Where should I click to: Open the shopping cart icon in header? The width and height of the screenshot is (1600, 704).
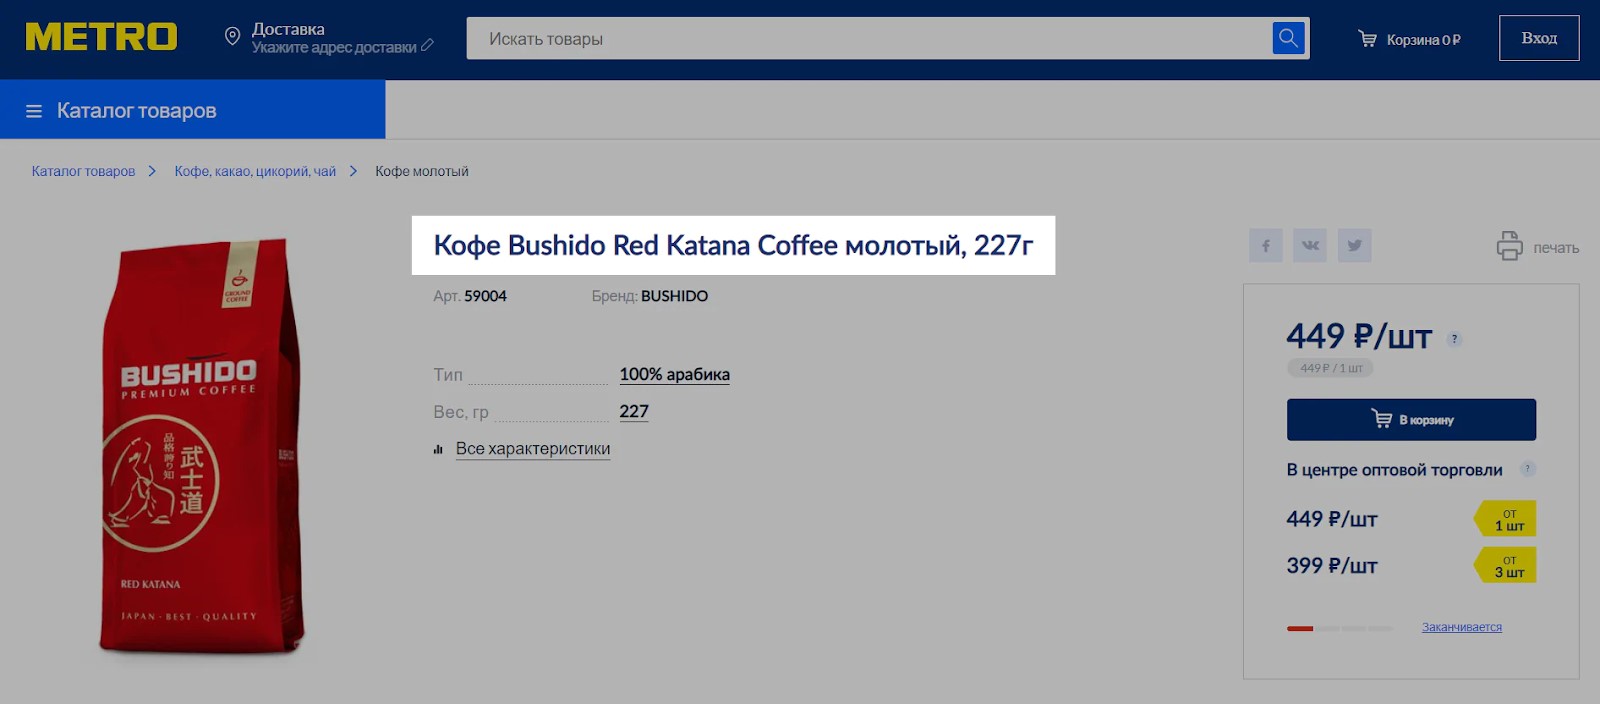[1366, 39]
